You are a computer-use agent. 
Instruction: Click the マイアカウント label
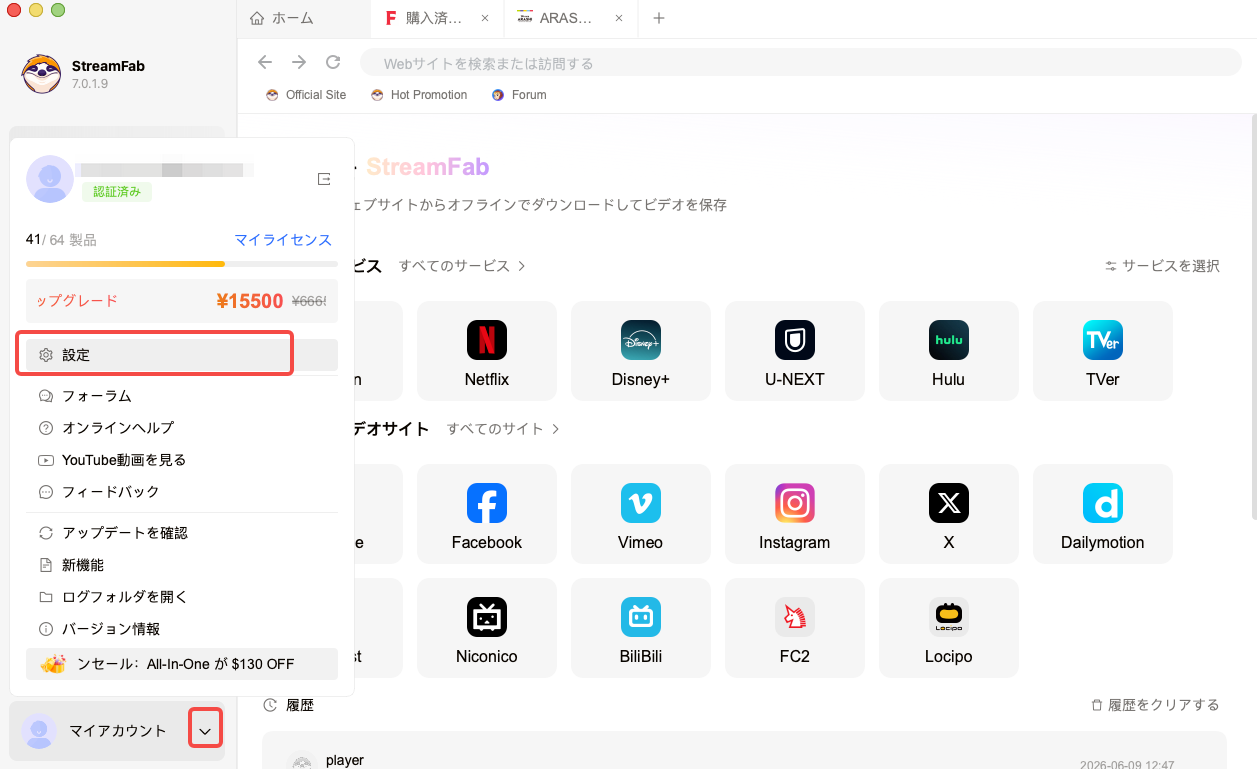[118, 731]
